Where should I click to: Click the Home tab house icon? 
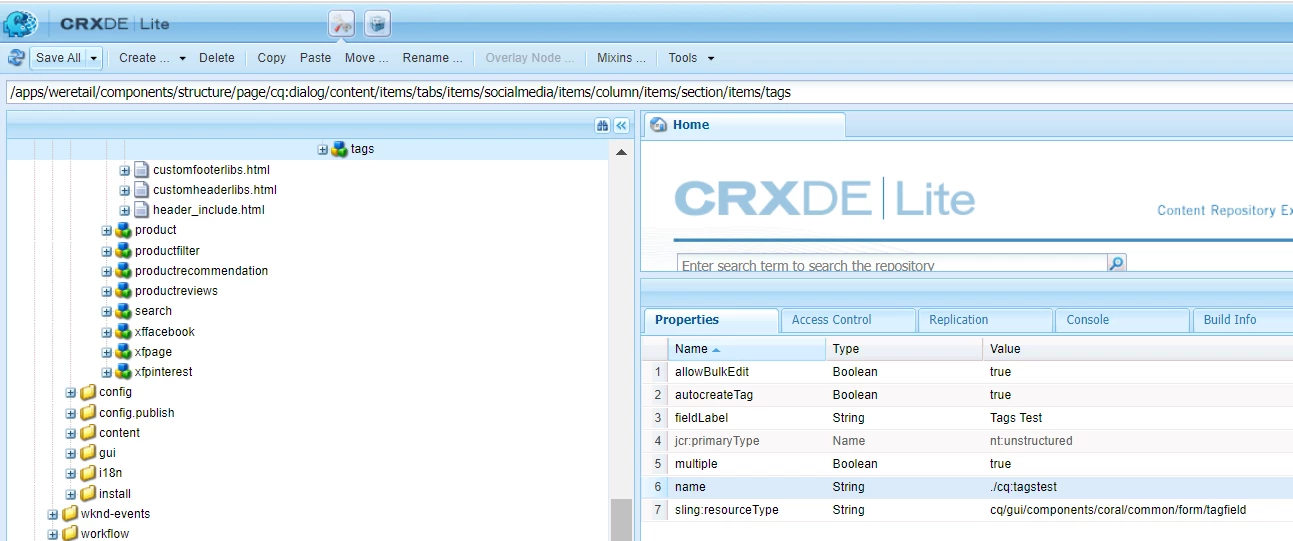(x=658, y=125)
